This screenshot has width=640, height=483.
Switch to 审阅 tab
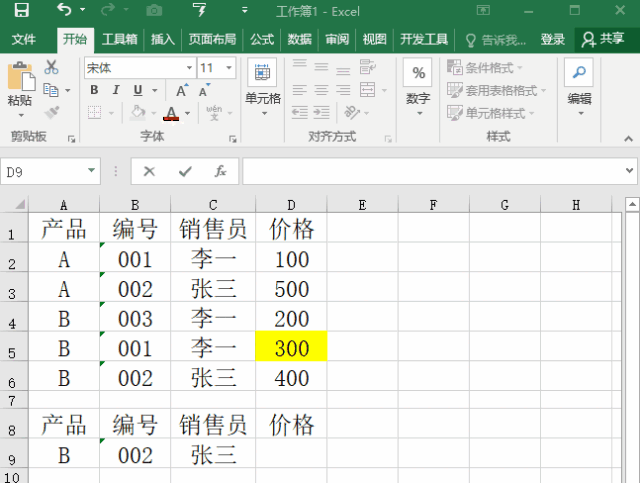click(337, 39)
